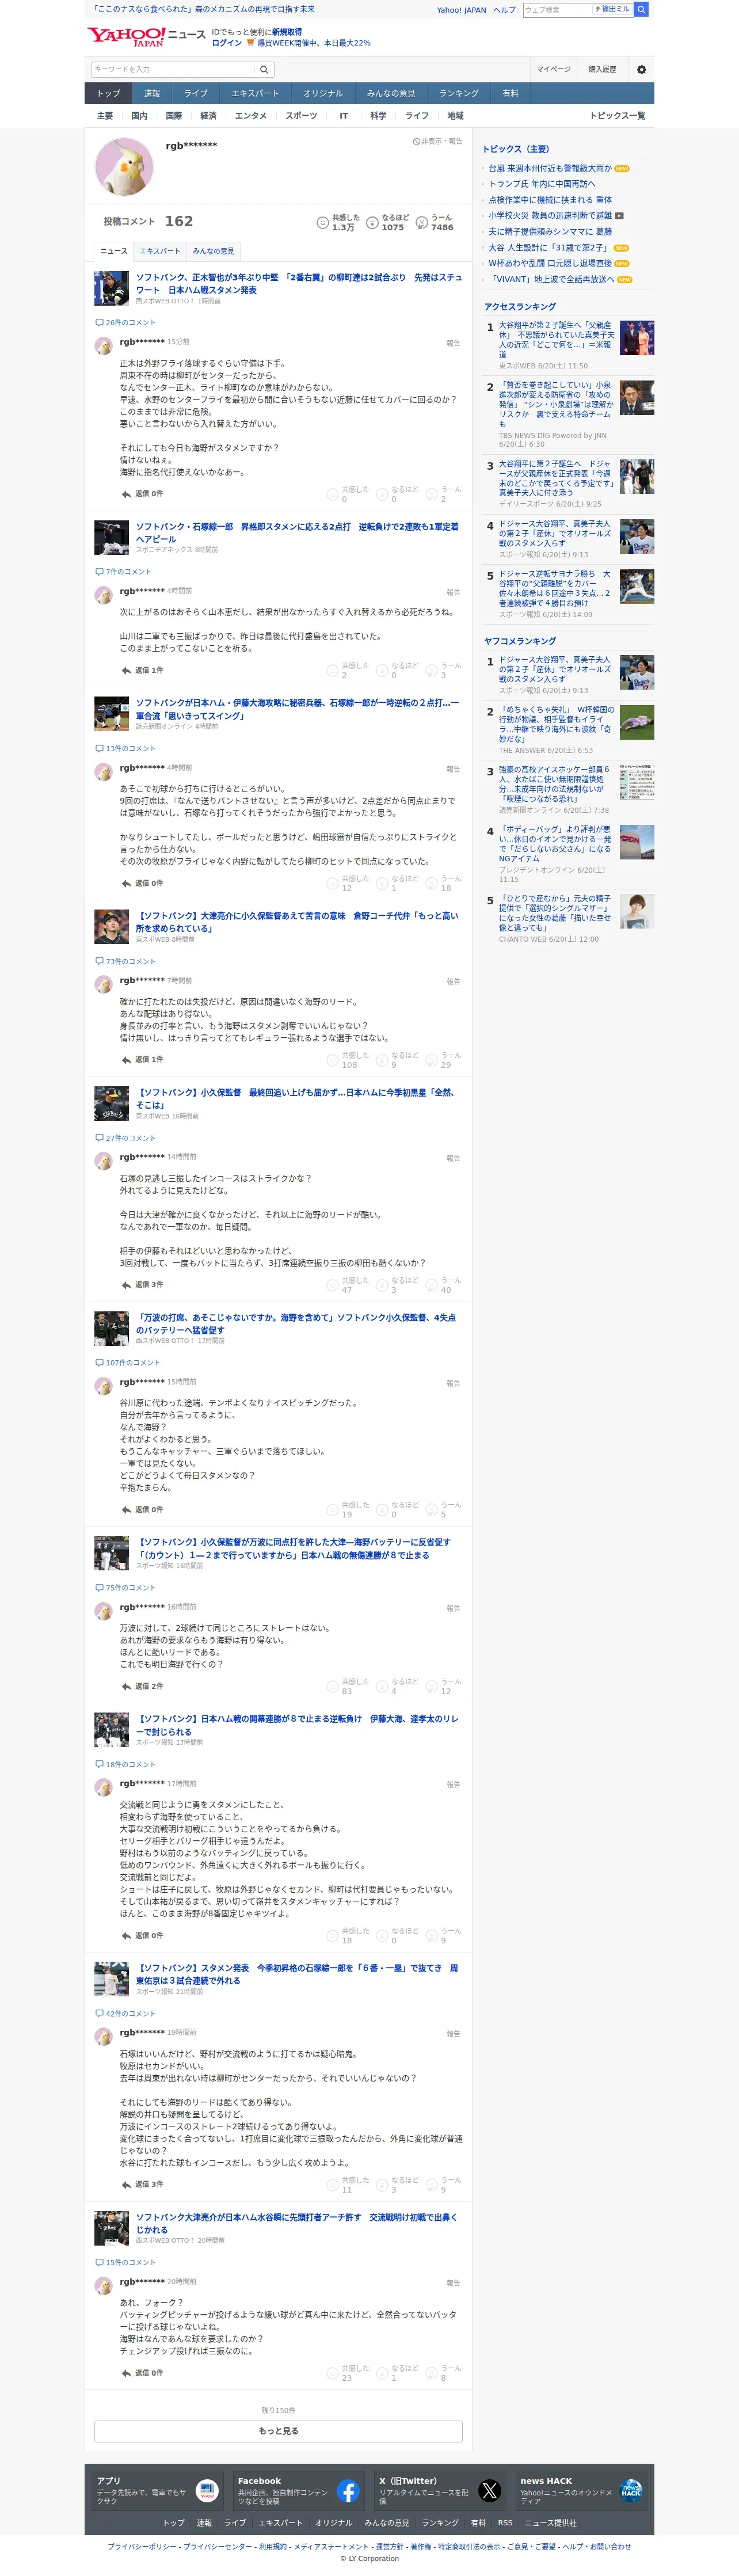Open settings via the gear icon
Screen dimensions: 739x2576
point(641,70)
